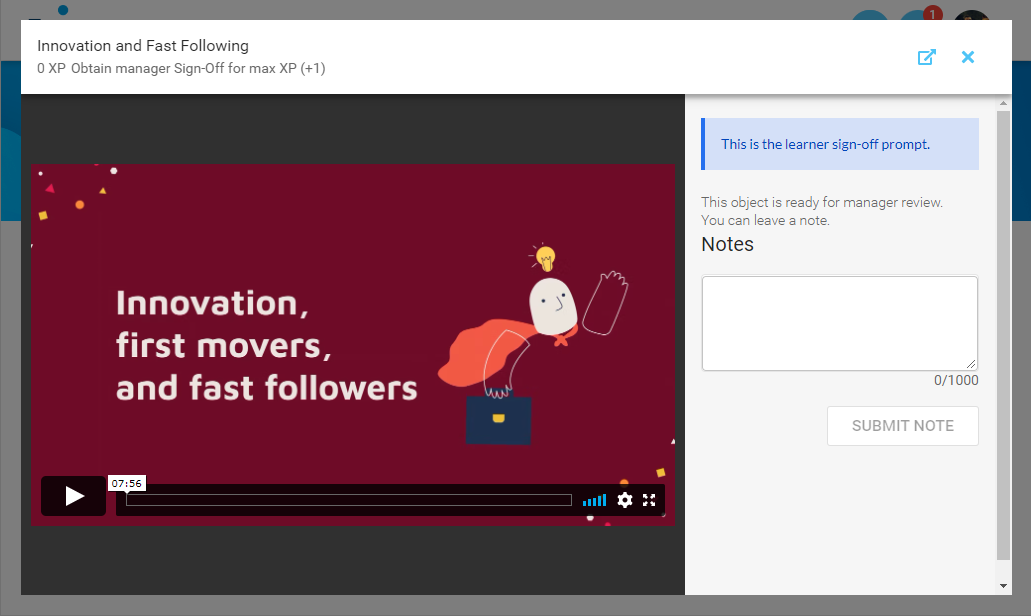
Task: Seek within the video progress bar
Action: pos(348,500)
